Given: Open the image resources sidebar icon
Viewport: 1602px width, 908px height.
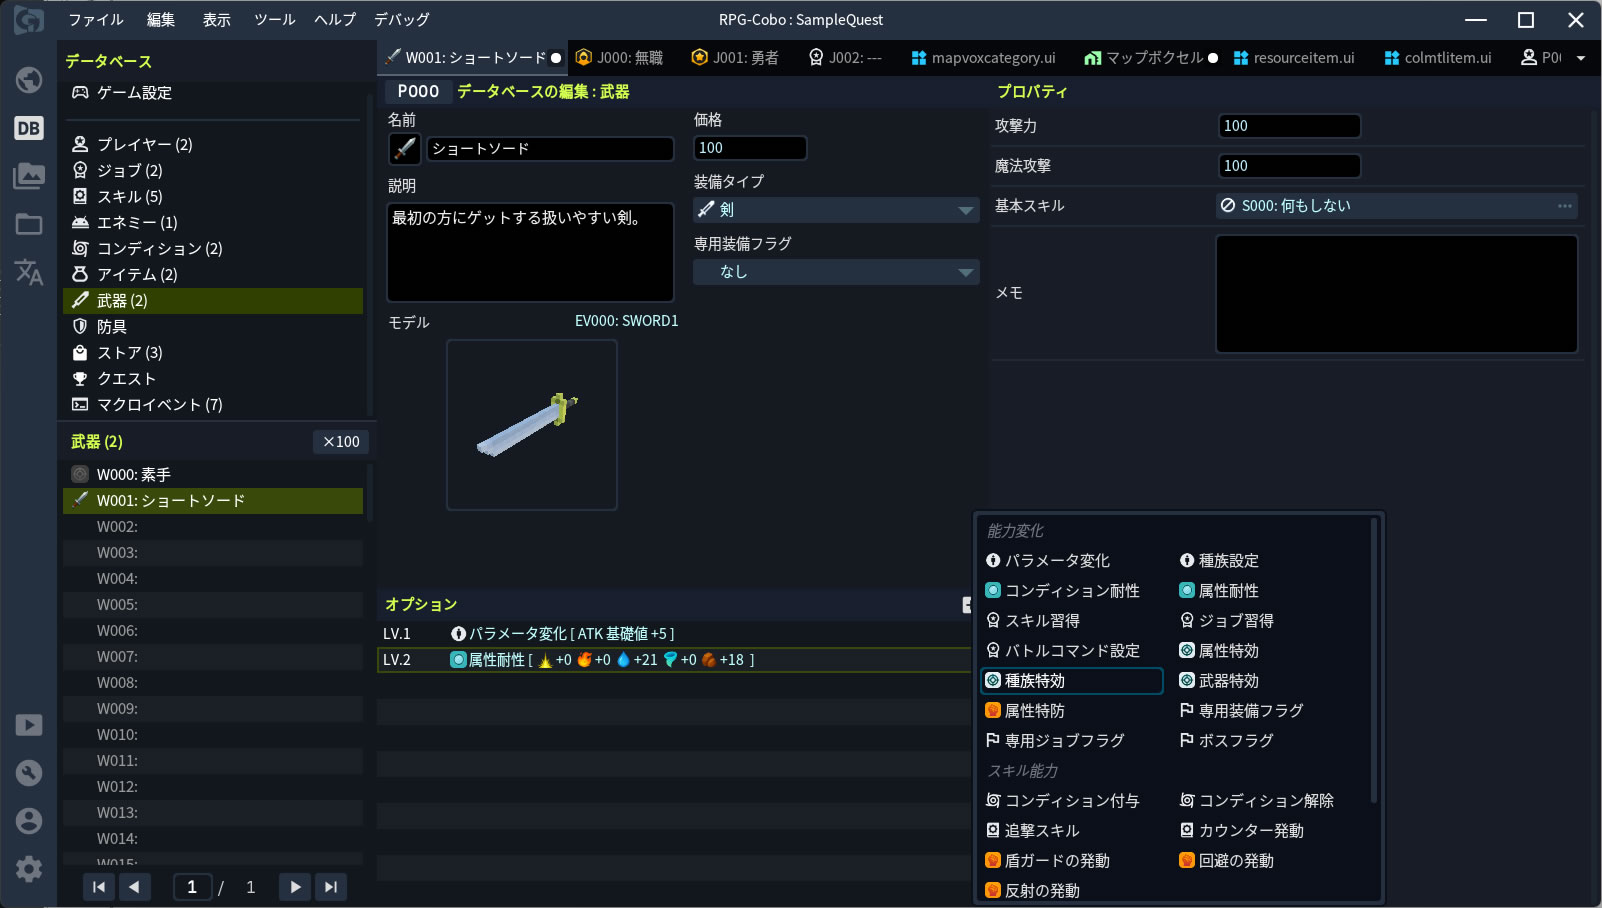Looking at the screenshot, I should pyautogui.click(x=29, y=176).
